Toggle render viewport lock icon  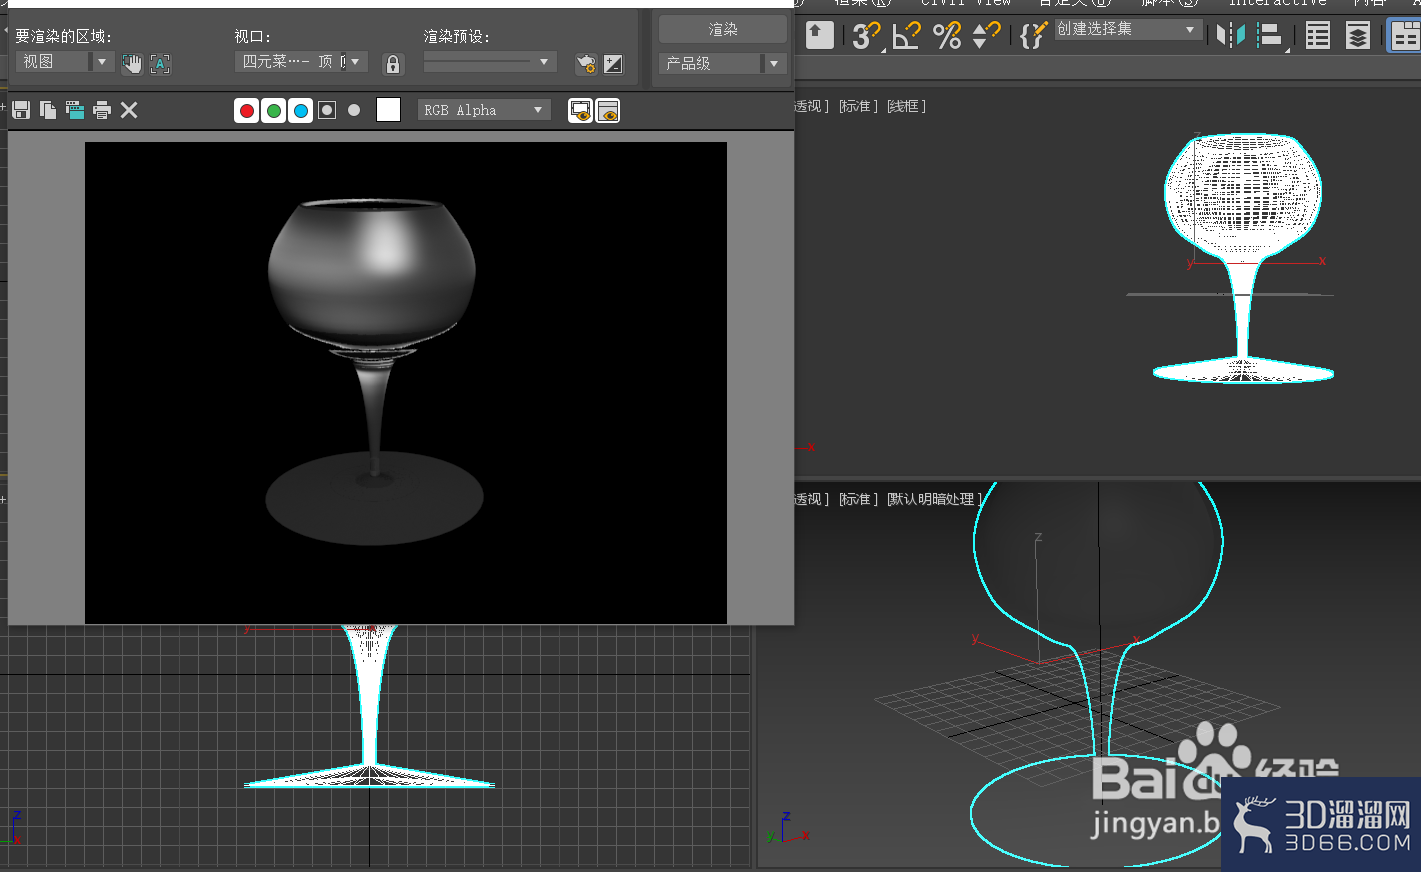(x=393, y=64)
